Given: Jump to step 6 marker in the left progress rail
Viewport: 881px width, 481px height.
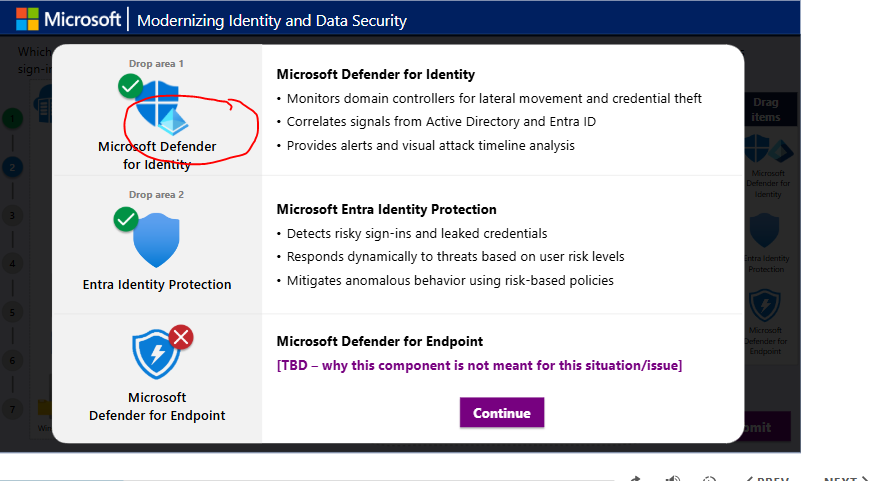Looking at the screenshot, I should coord(12,361).
